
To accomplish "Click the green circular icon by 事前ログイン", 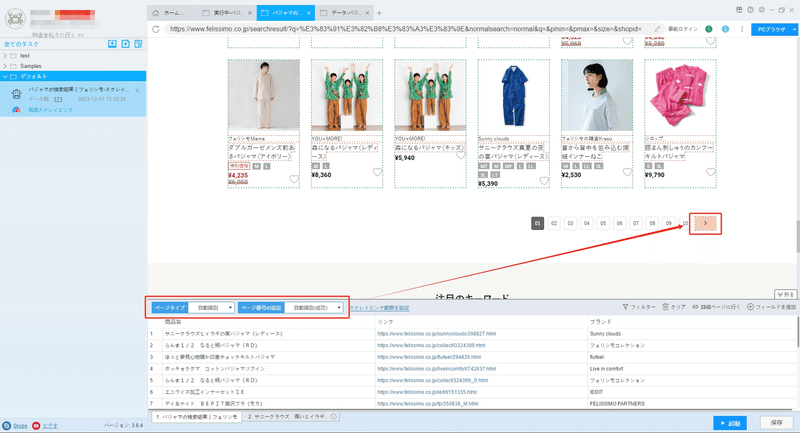I will pyautogui.click(x=709, y=29).
